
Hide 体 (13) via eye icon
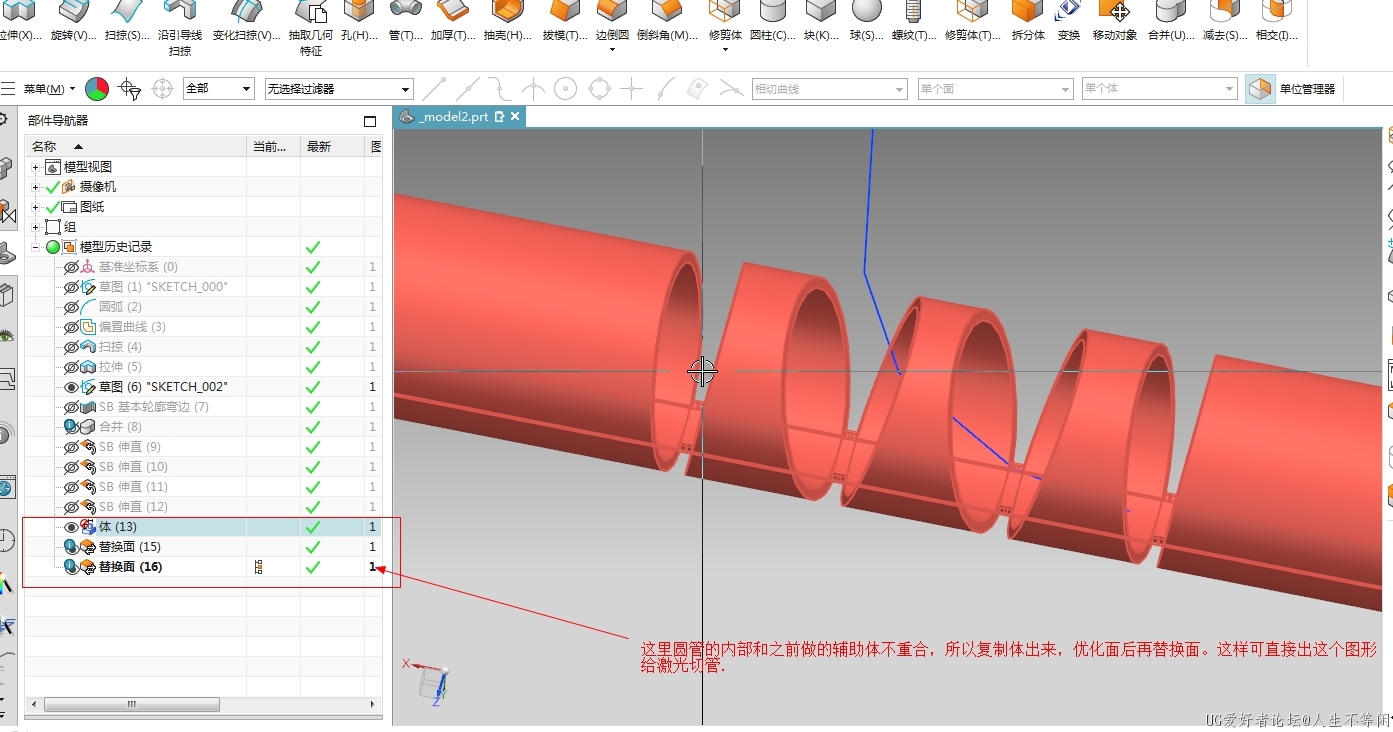(x=71, y=527)
